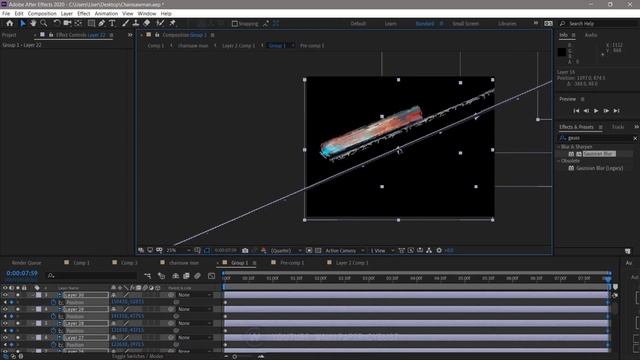Select the Rotation tool
This screenshot has height=360, width=640.
click(x=57, y=24)
